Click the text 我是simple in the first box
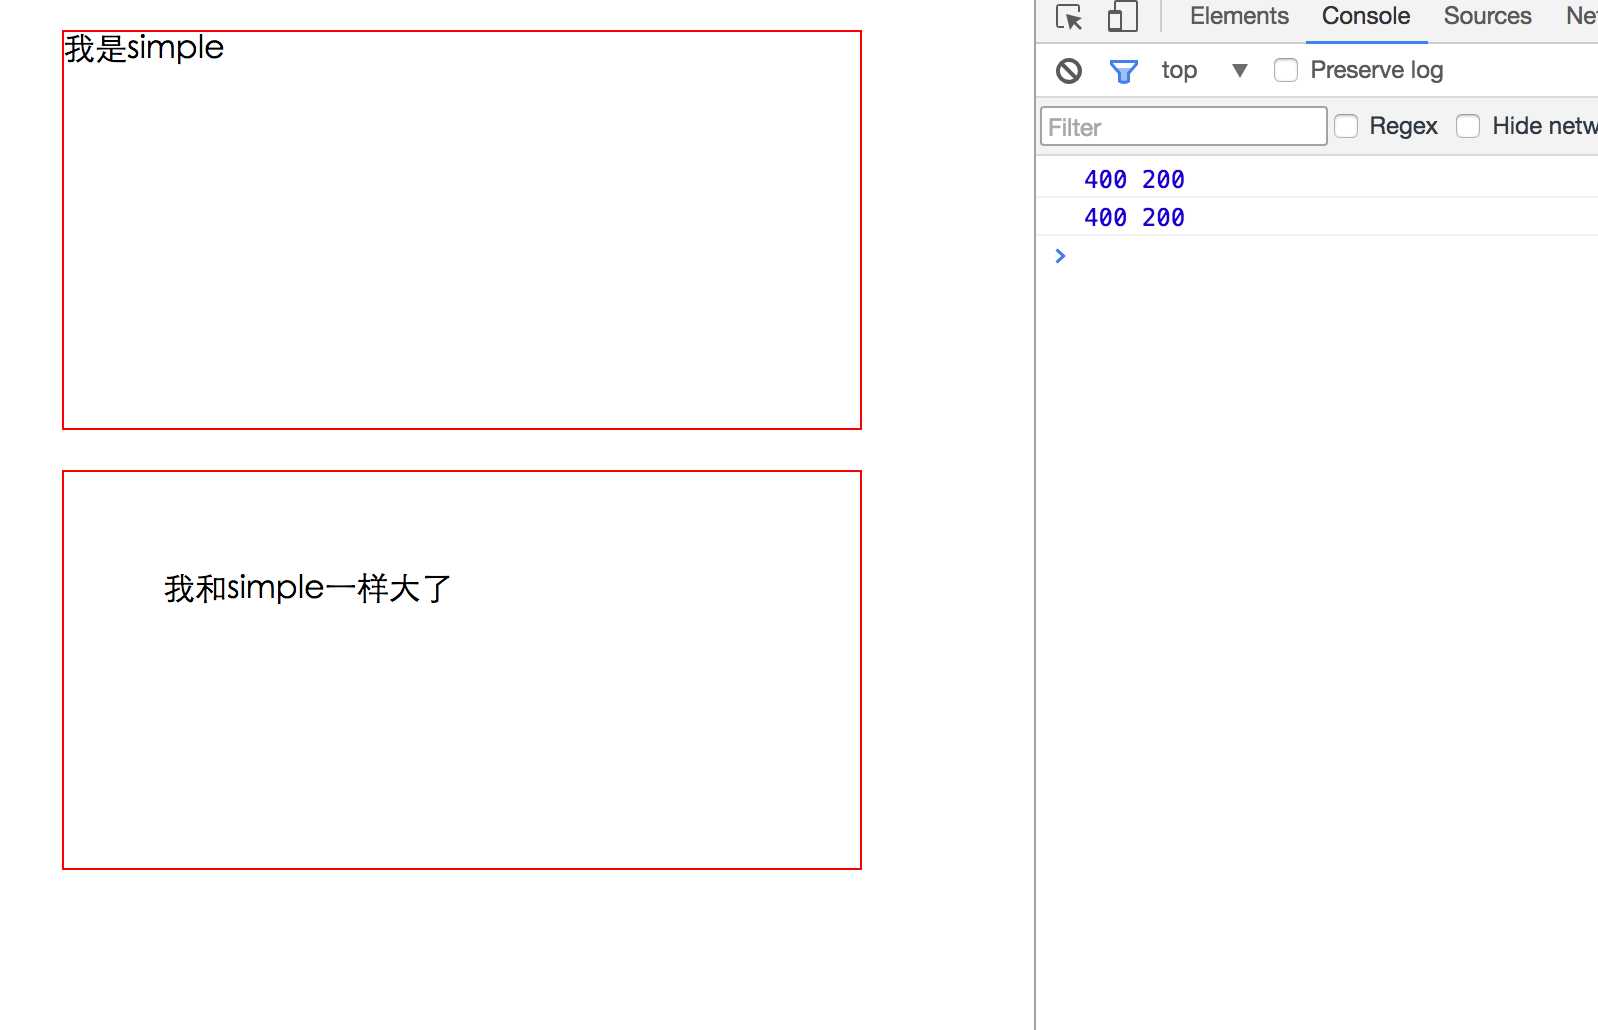The image size is (1598, 1030). [144, 48]
